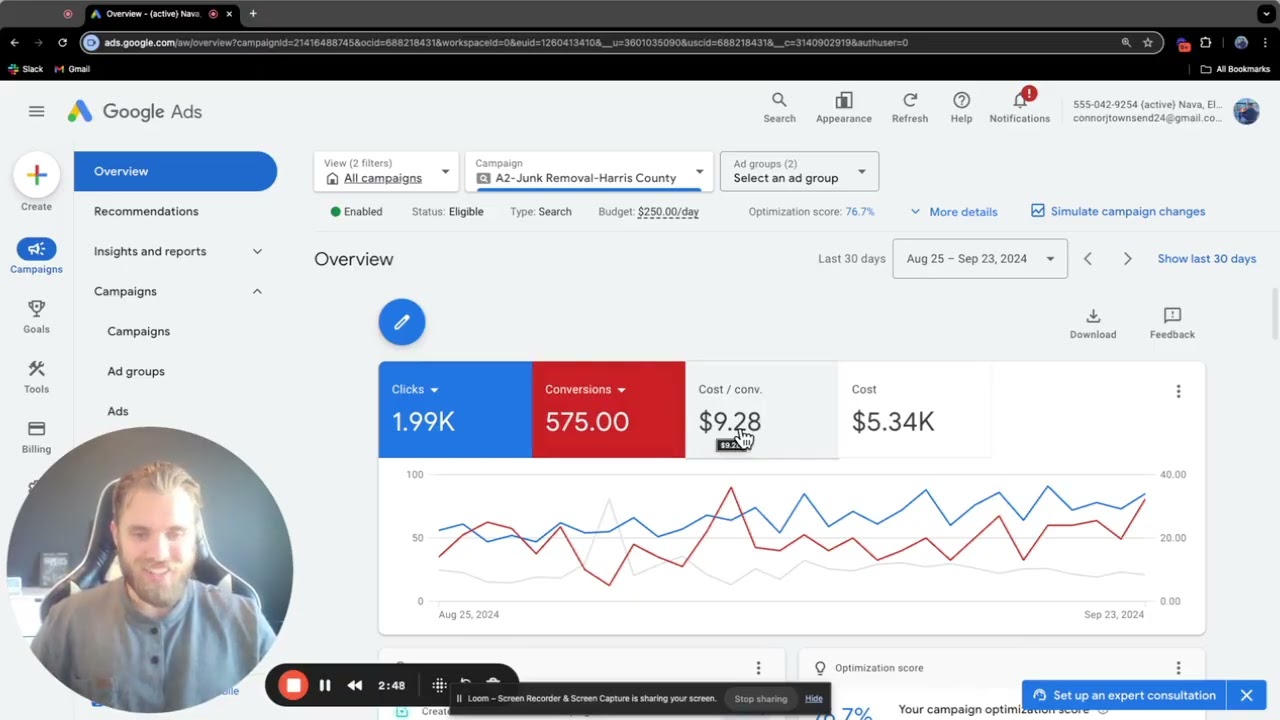Expand More details chevron
The height and width of the screenshot is (720, 1280).
pos(915,212)
